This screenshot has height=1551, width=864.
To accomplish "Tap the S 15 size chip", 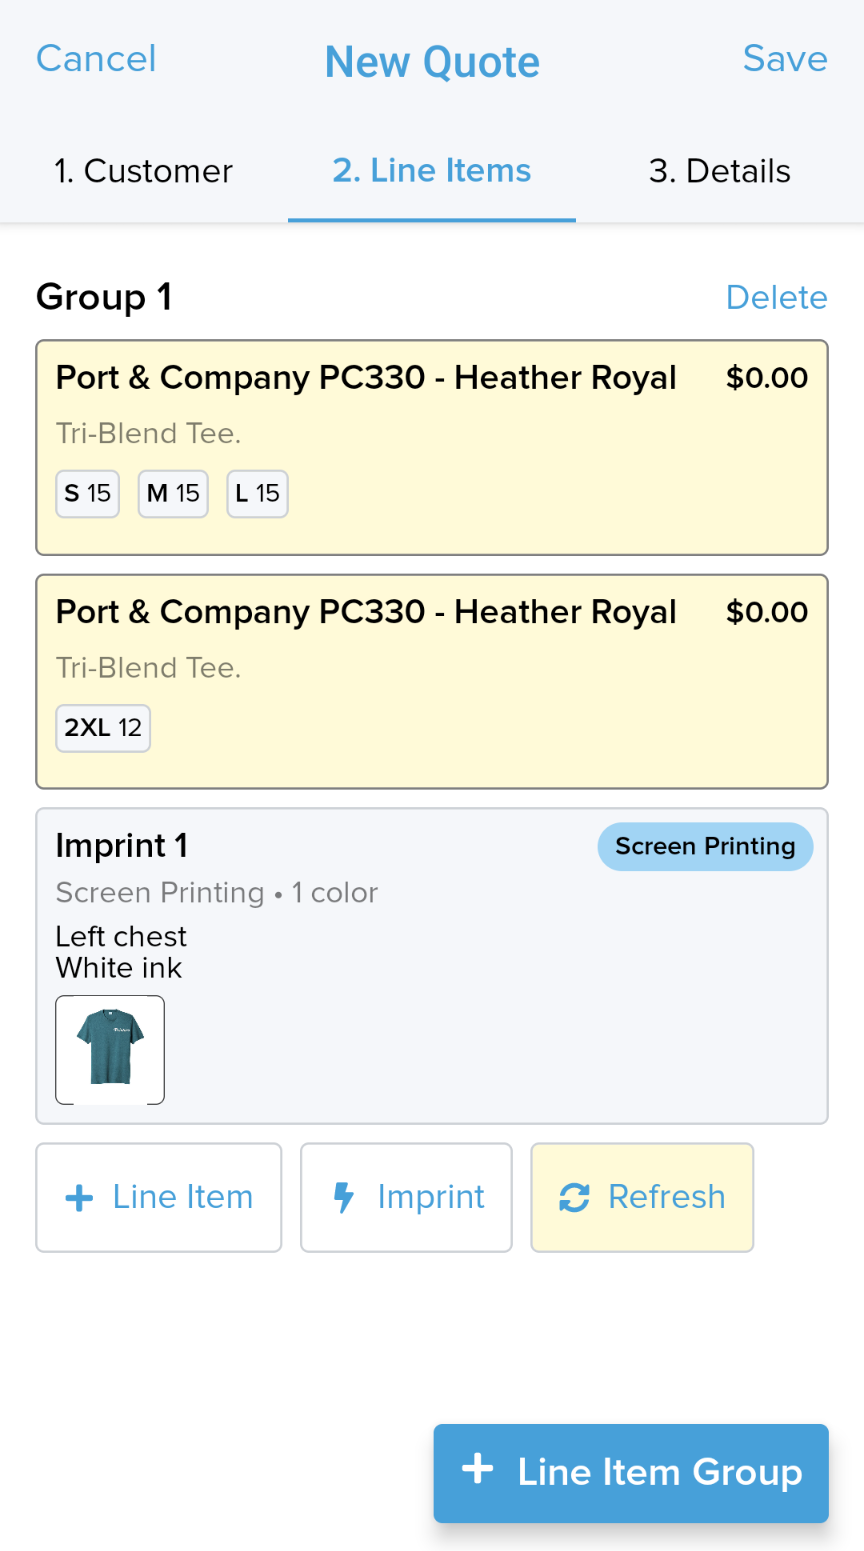I will point(88,494).
